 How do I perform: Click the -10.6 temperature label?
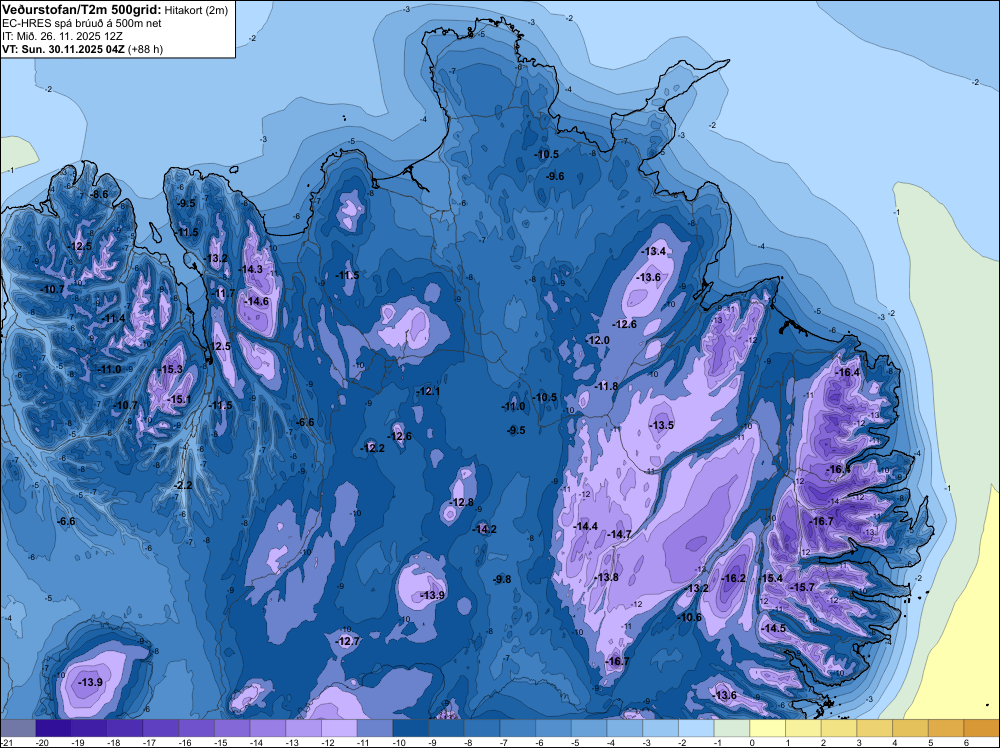point(689,617)
